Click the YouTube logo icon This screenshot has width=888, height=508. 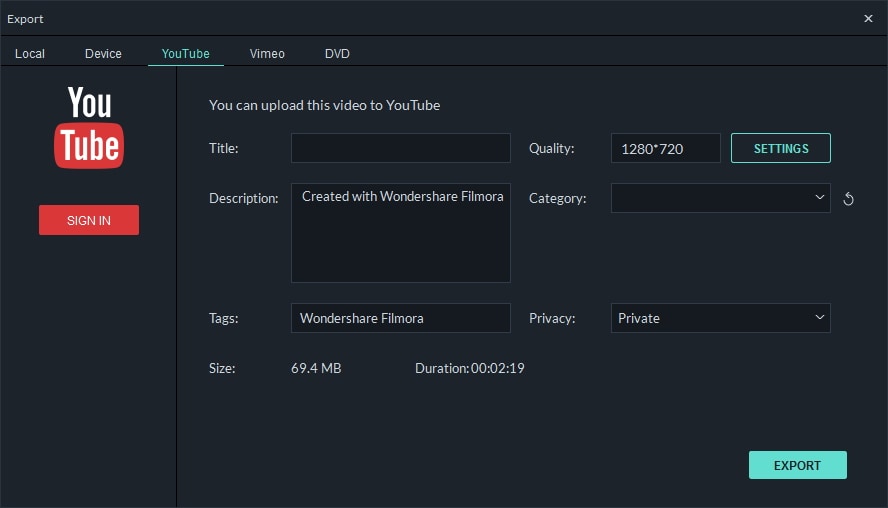point(89,127)
